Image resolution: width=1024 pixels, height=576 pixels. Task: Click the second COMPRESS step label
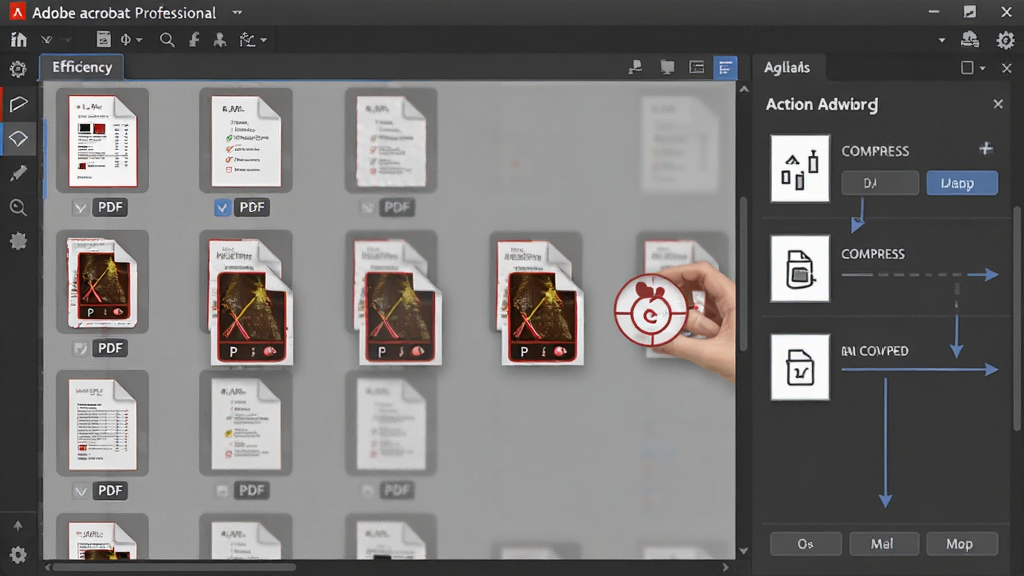click(872, 254)
